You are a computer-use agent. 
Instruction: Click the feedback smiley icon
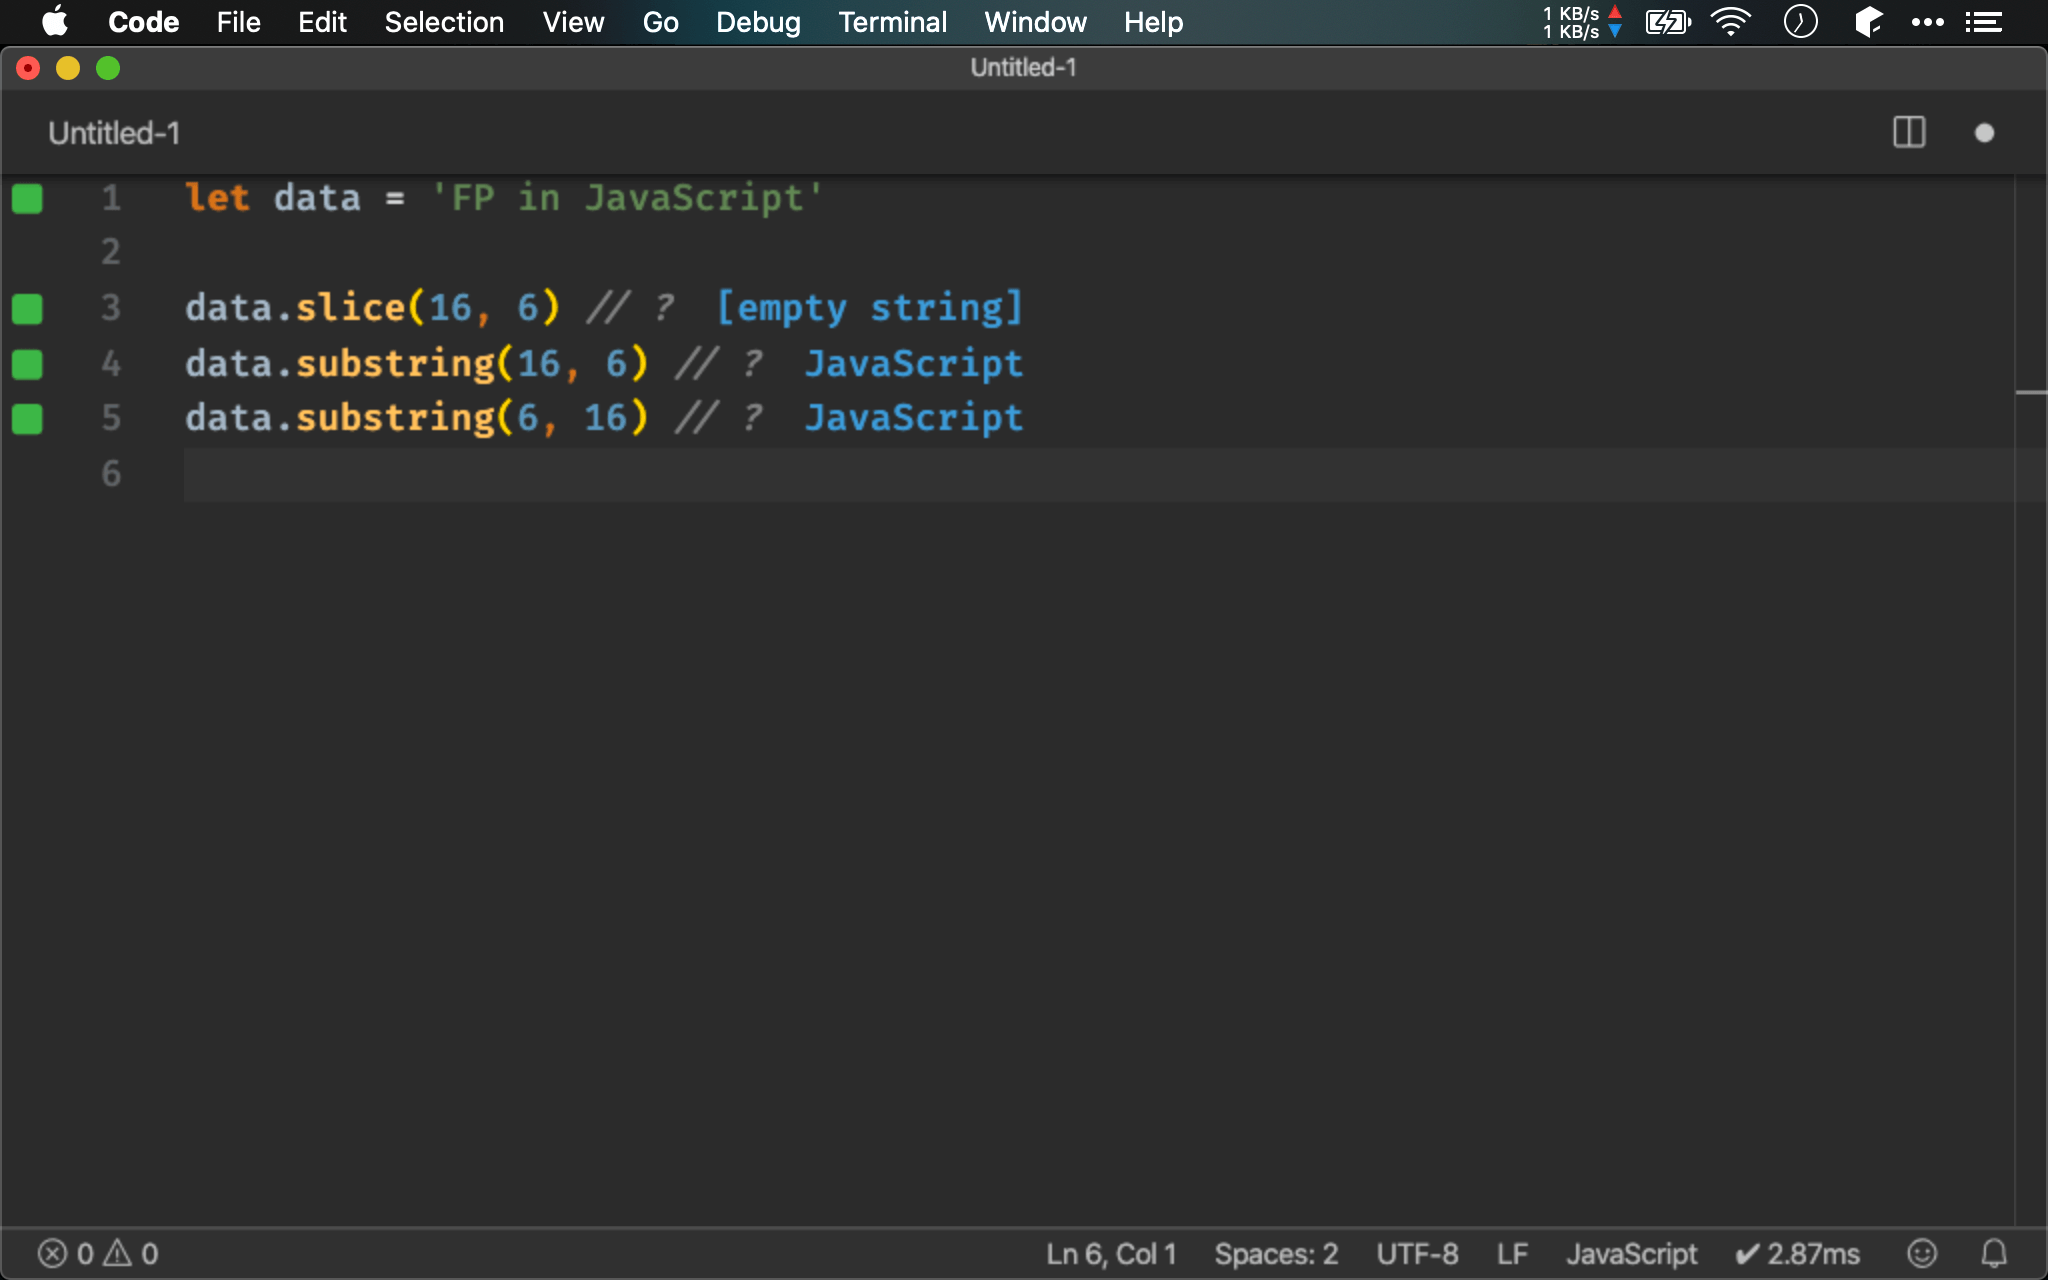coord(1921,1253)
